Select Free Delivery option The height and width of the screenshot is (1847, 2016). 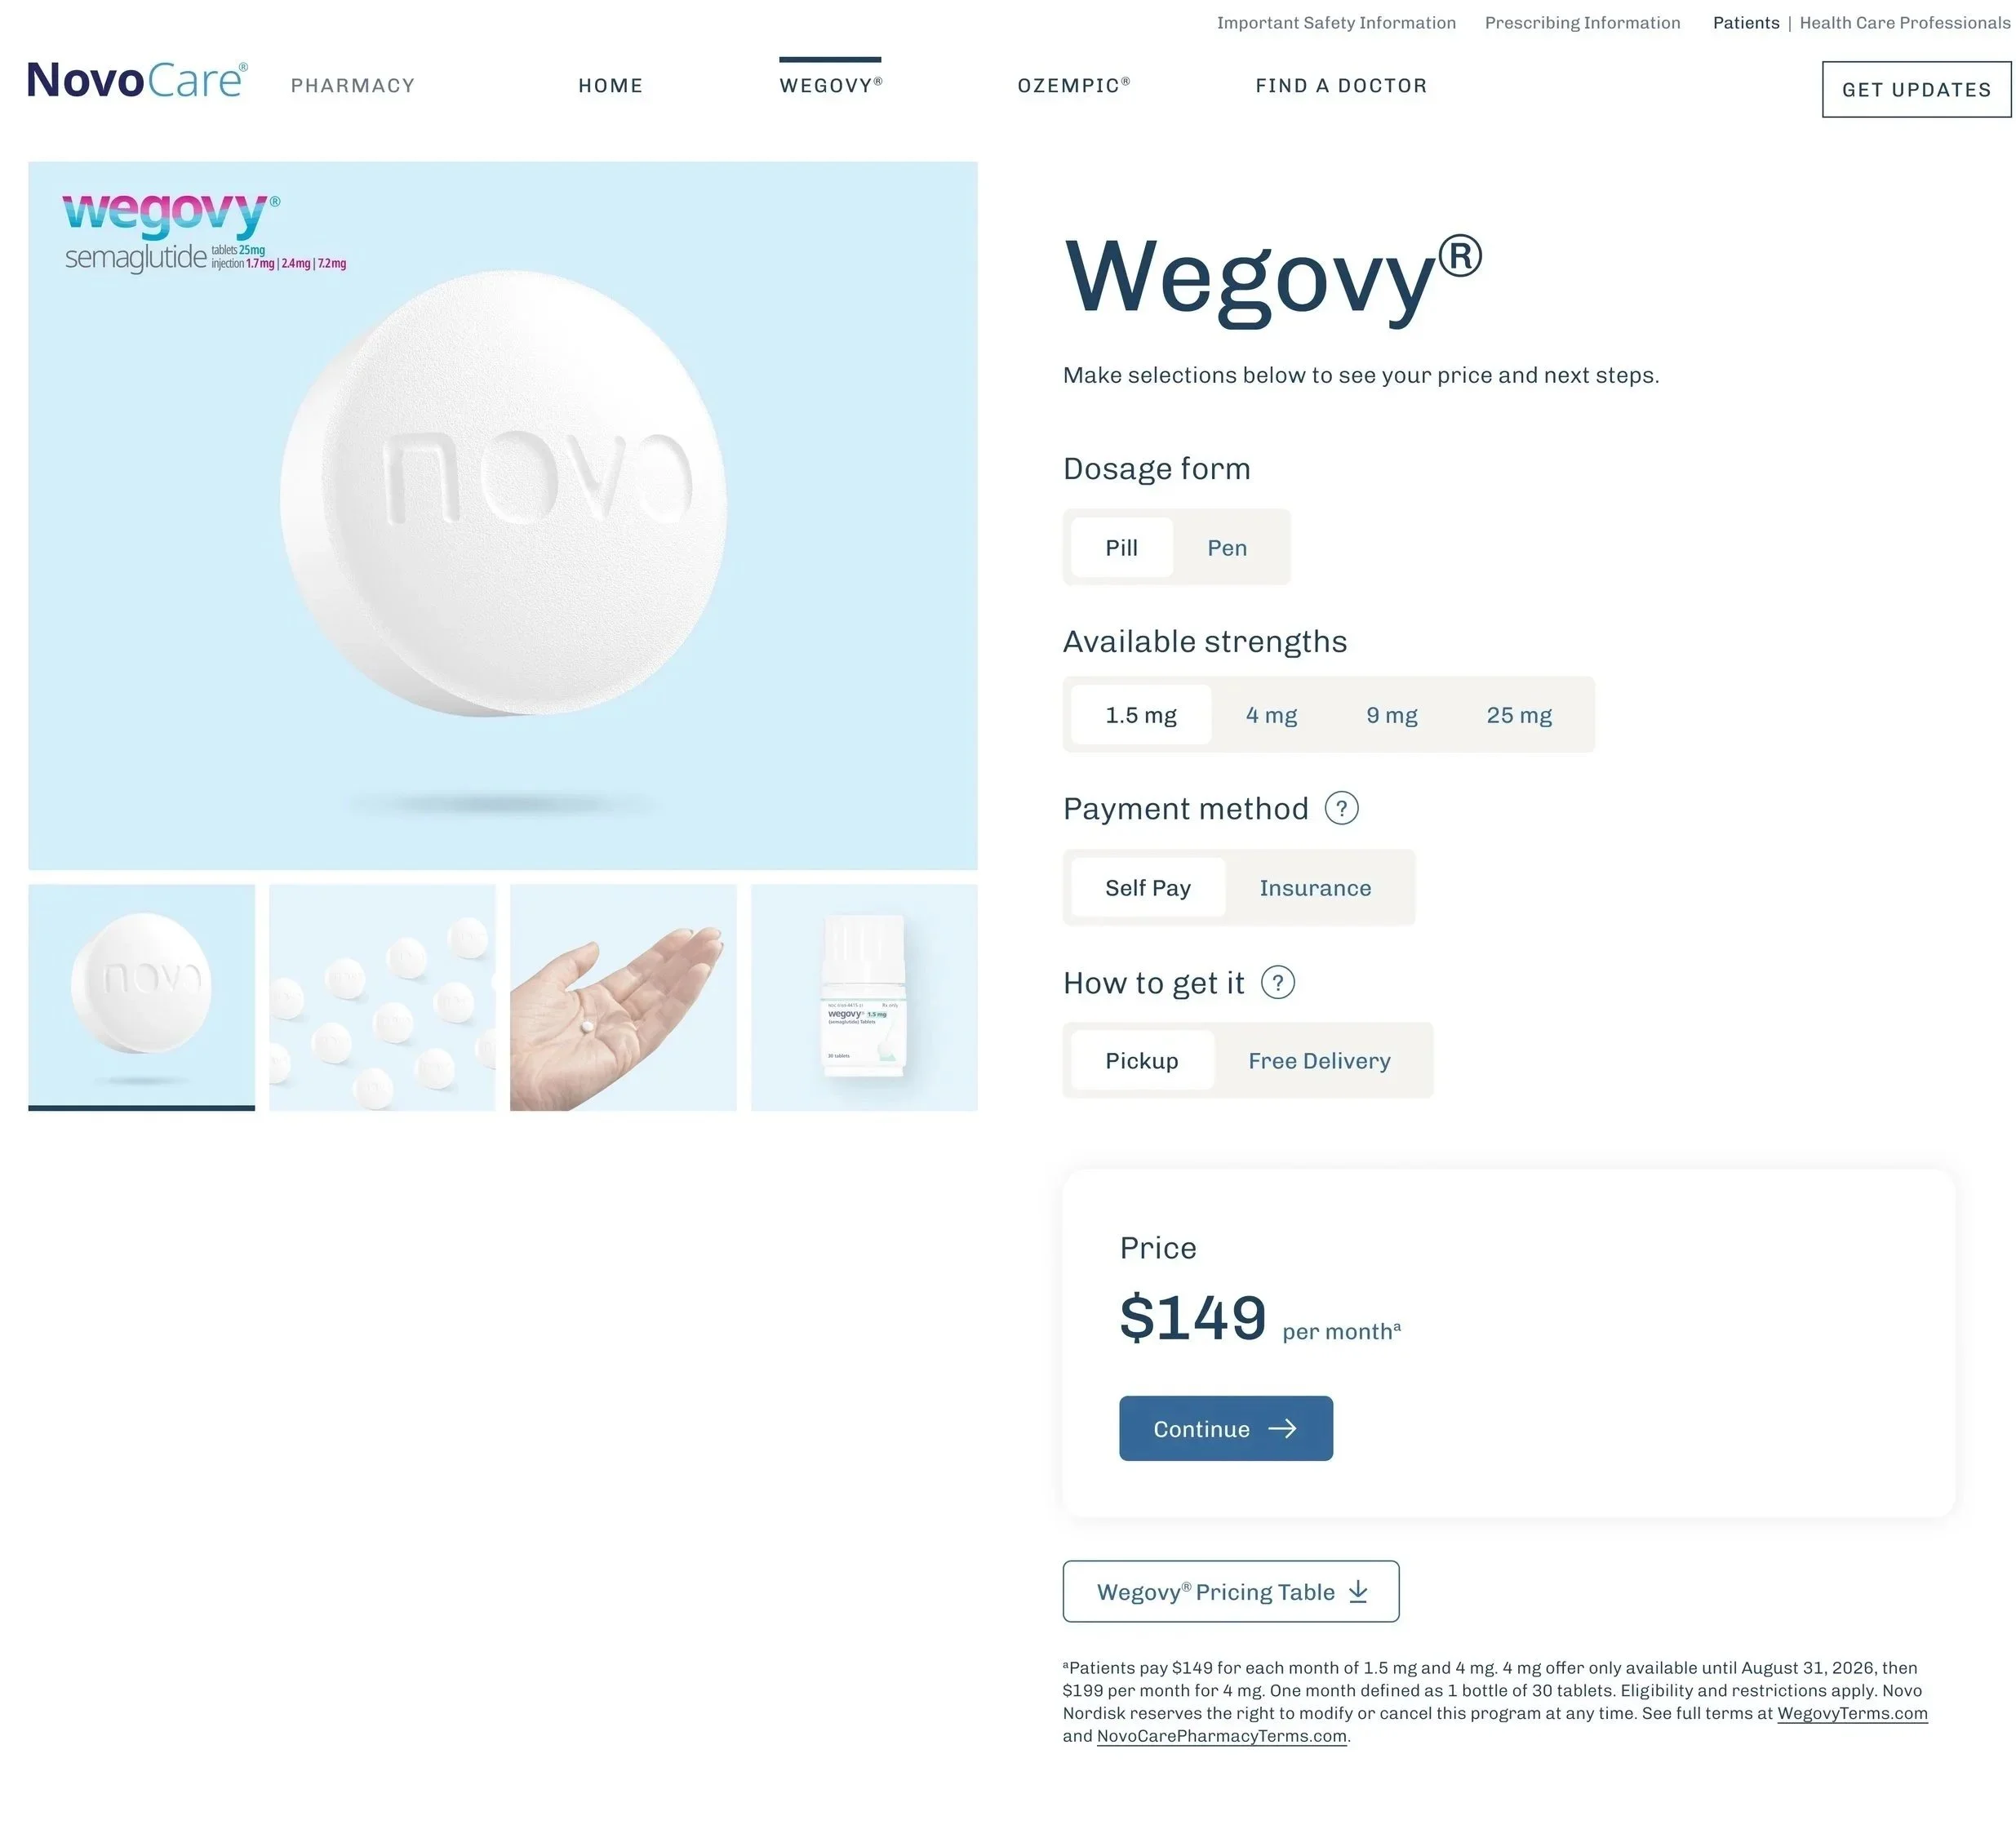1319,1060
